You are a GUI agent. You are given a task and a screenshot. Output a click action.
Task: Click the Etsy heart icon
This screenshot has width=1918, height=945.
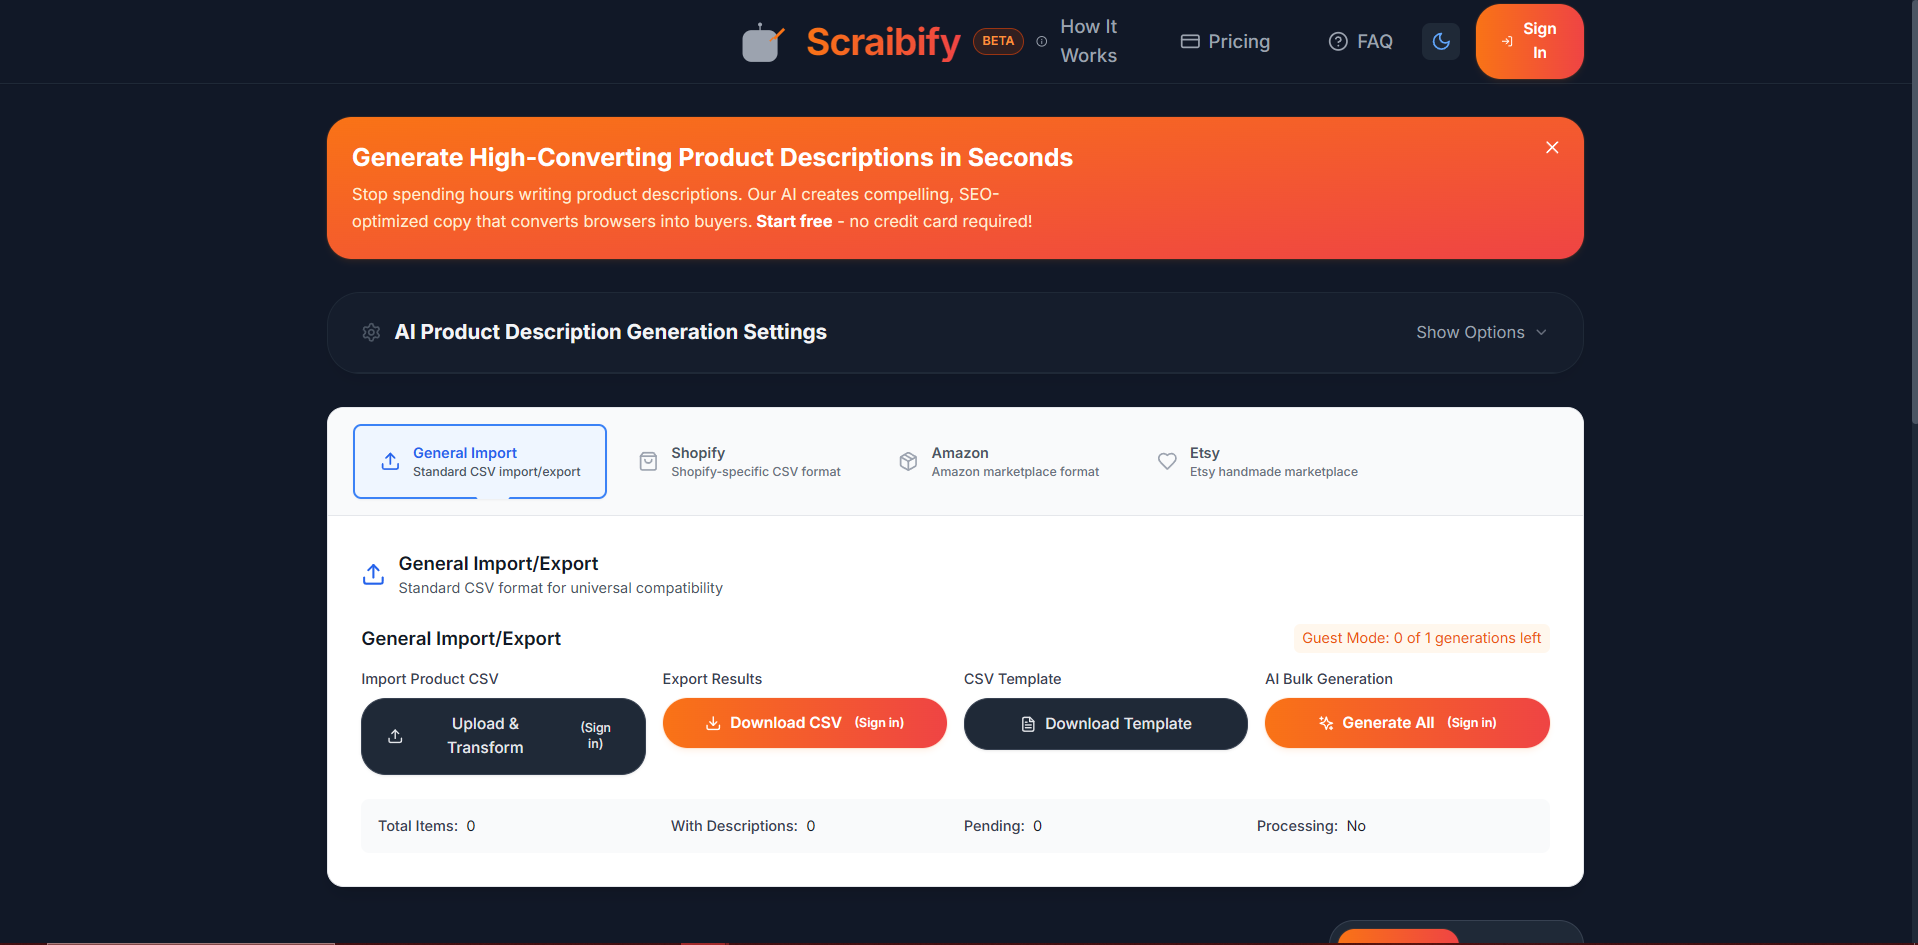1166,462
